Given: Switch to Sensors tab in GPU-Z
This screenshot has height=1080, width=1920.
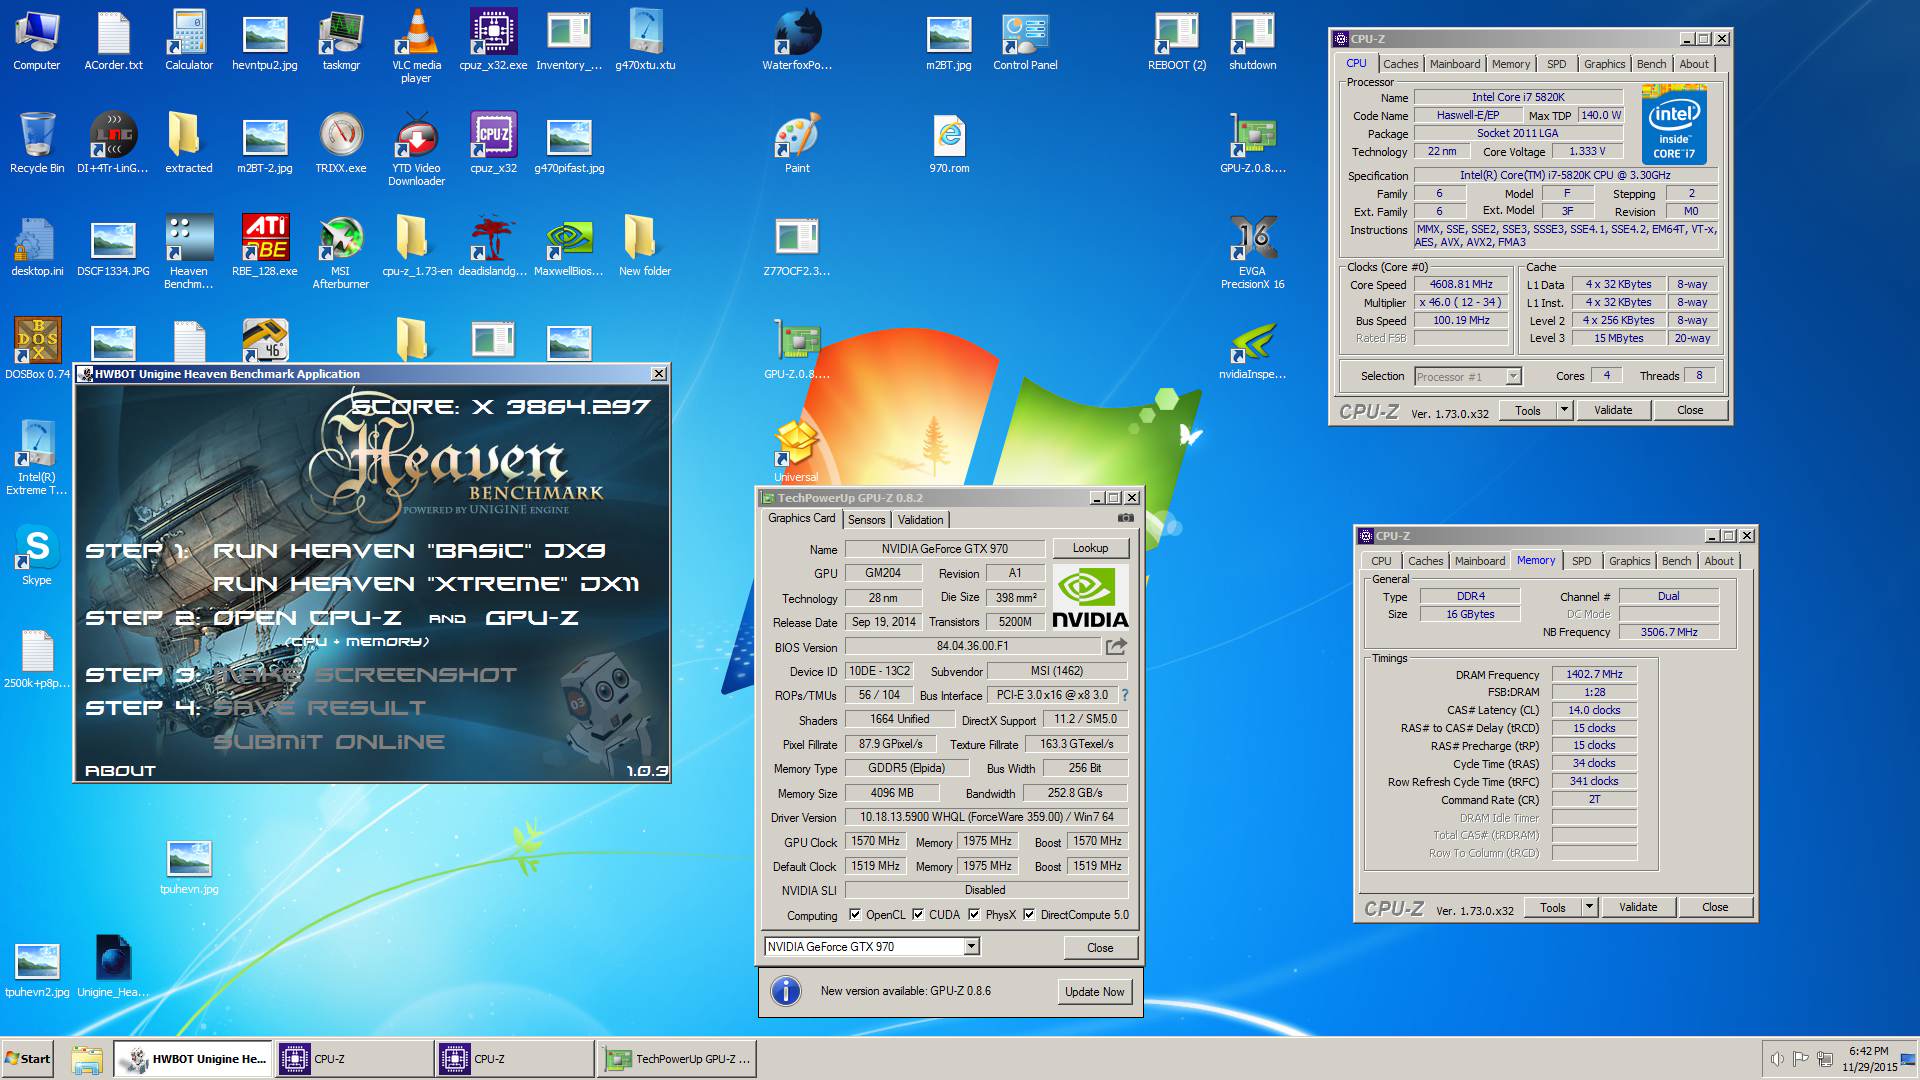Looking at the screenshot, I should 867,520.
